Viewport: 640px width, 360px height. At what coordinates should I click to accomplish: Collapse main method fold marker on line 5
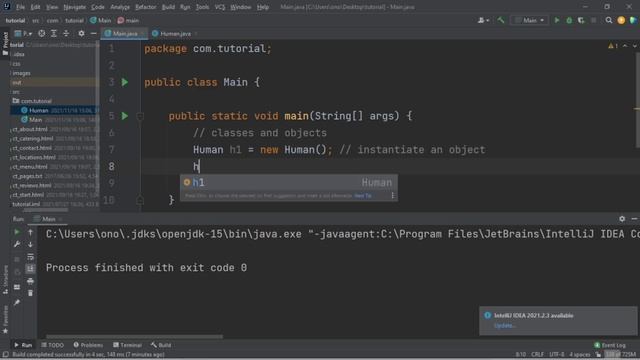140,116
